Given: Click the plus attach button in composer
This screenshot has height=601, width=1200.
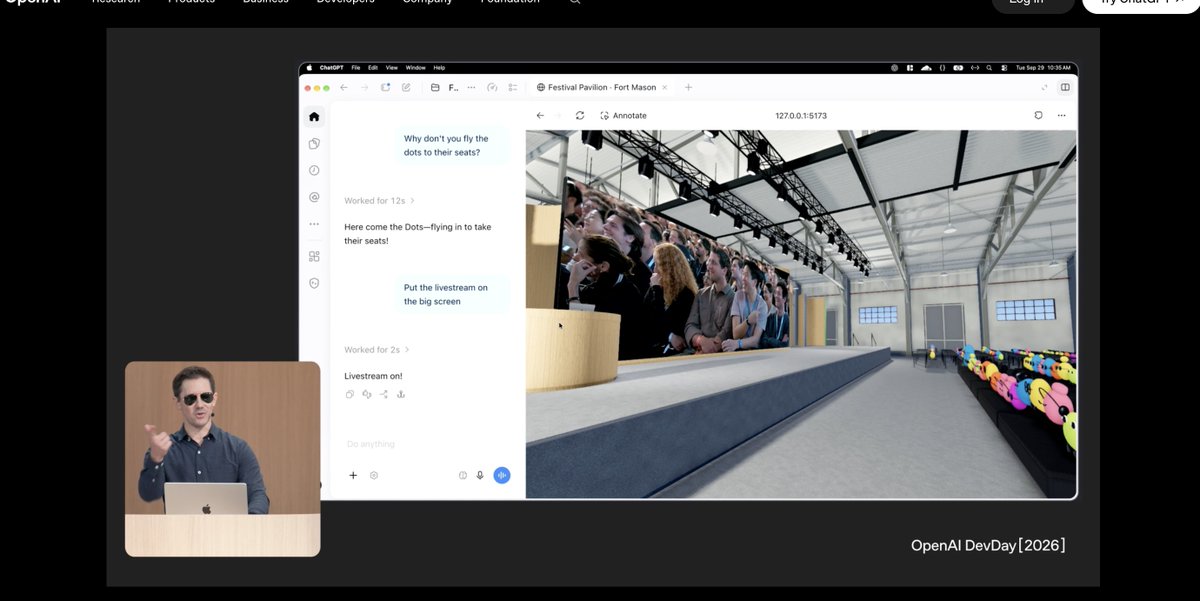Looking at the screenshot, I should tap(353, 476).
